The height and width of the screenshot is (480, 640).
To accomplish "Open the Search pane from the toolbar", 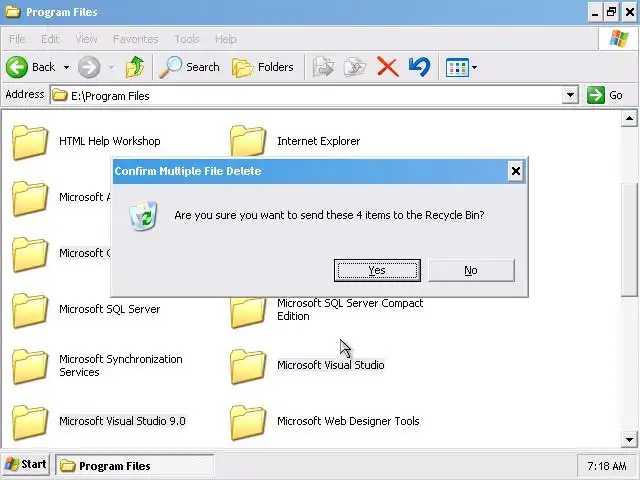I will [189, 67].
